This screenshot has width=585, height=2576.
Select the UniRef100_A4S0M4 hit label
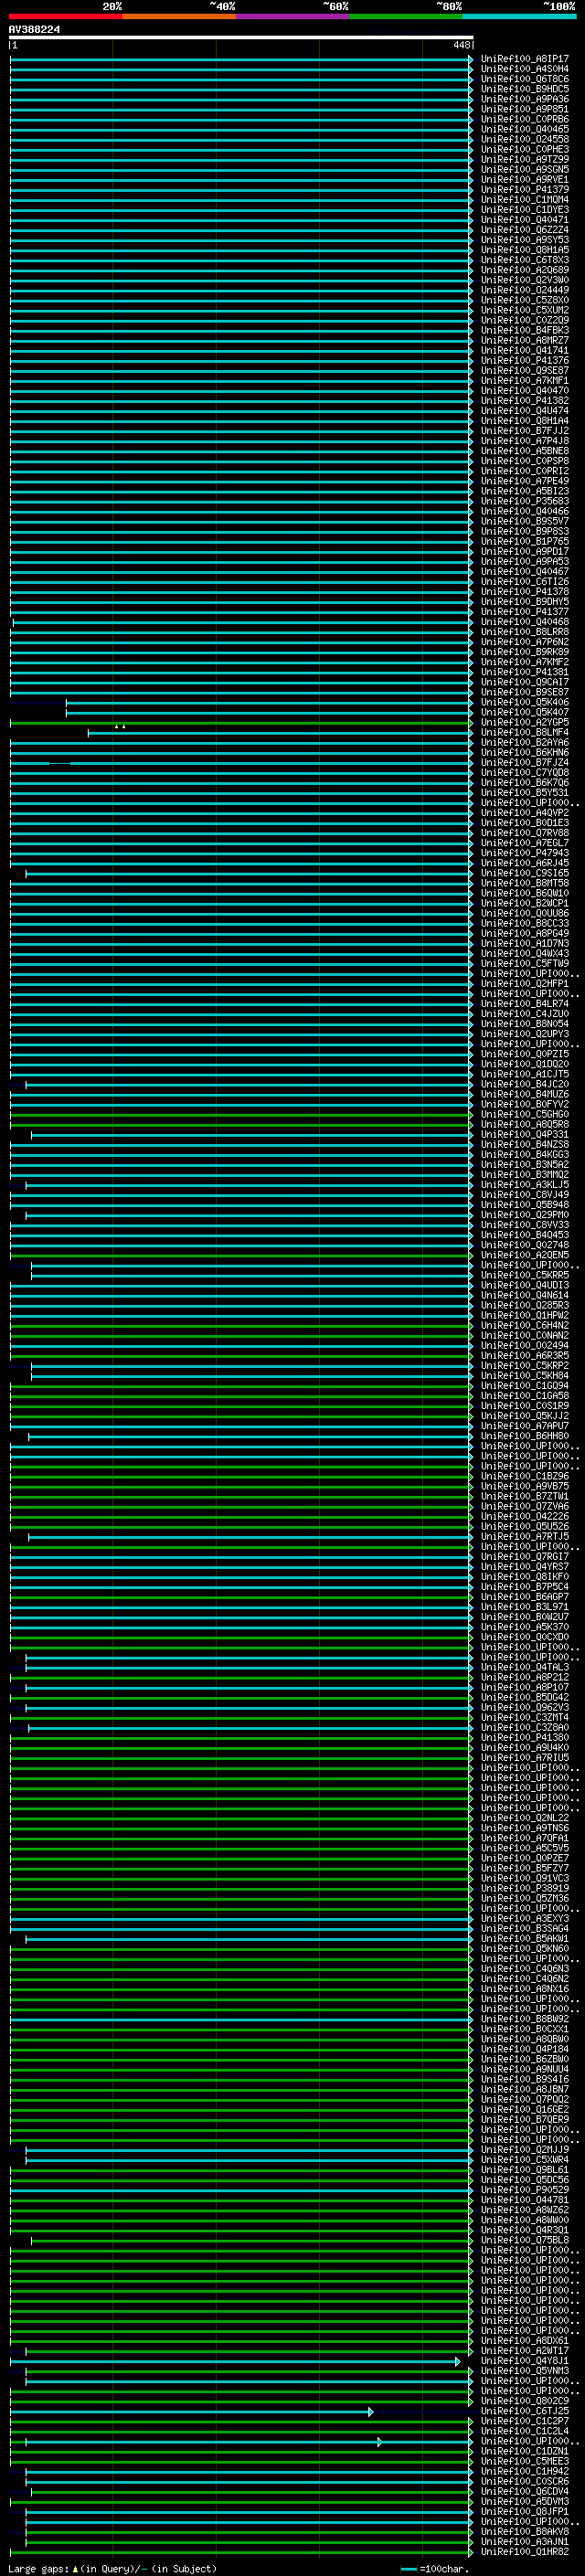click(x=524, y=69)
